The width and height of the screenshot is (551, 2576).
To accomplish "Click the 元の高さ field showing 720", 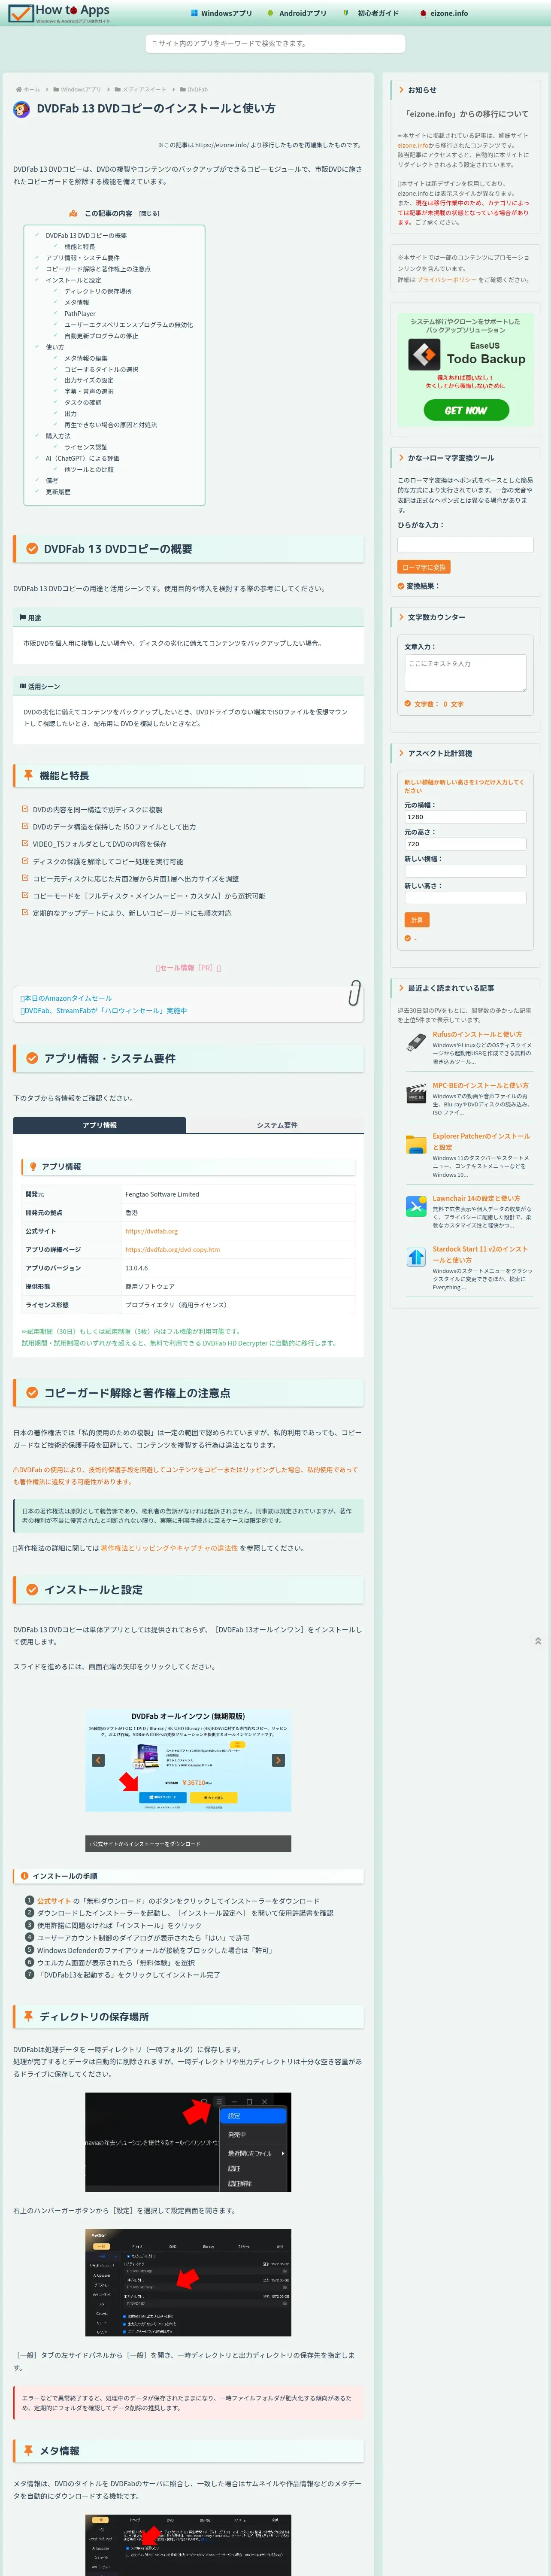I will [465, 845].
